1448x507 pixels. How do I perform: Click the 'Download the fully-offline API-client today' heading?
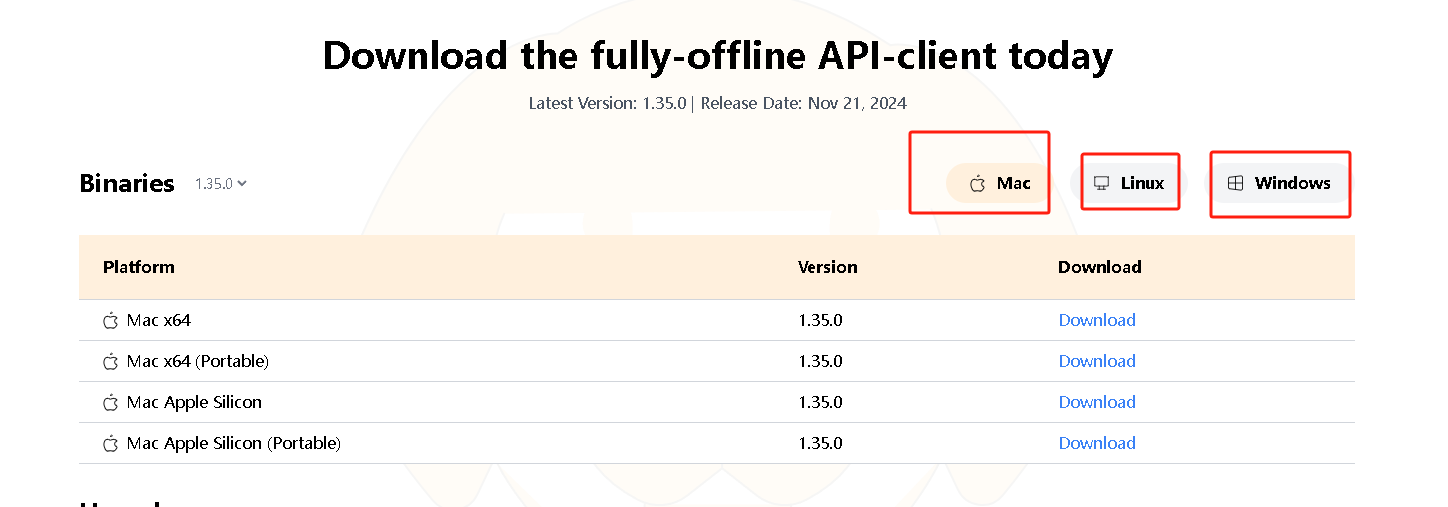[x=718, y=55]
